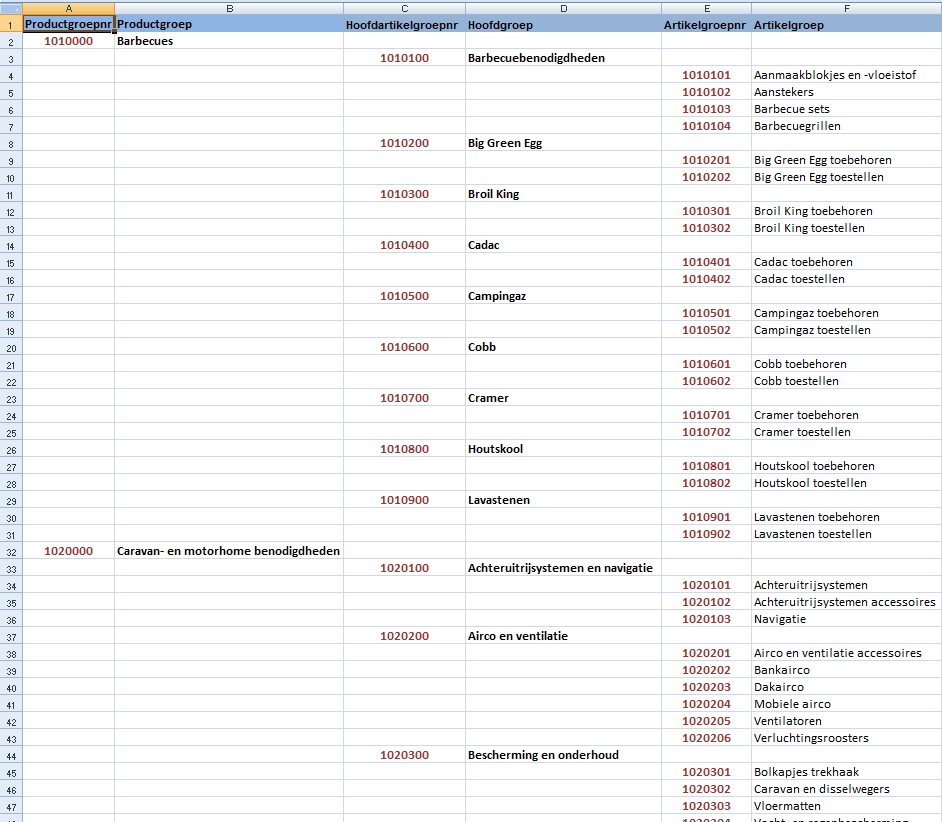Select Big Green Egg toestellen cell
This screenshot has width=942, height=822.
tap(846, 177)
